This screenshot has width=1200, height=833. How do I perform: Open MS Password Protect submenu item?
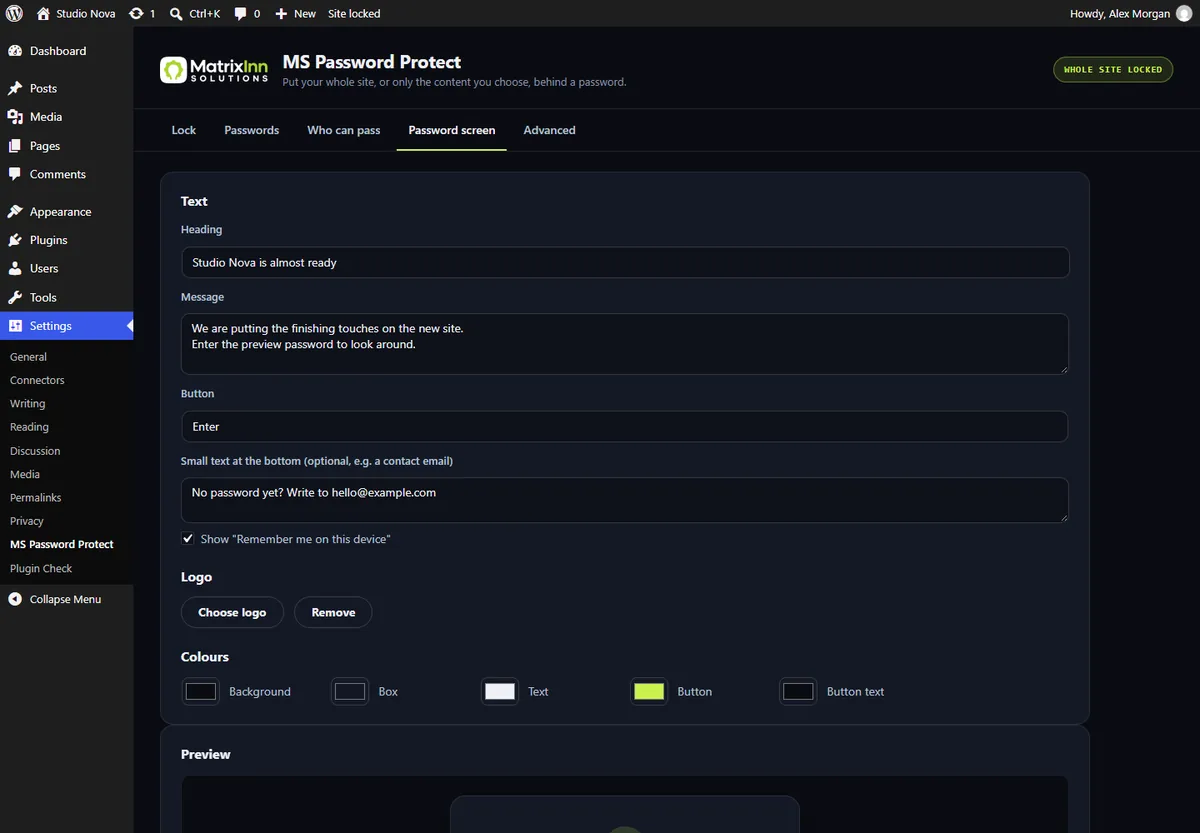[x=62, y=545]
